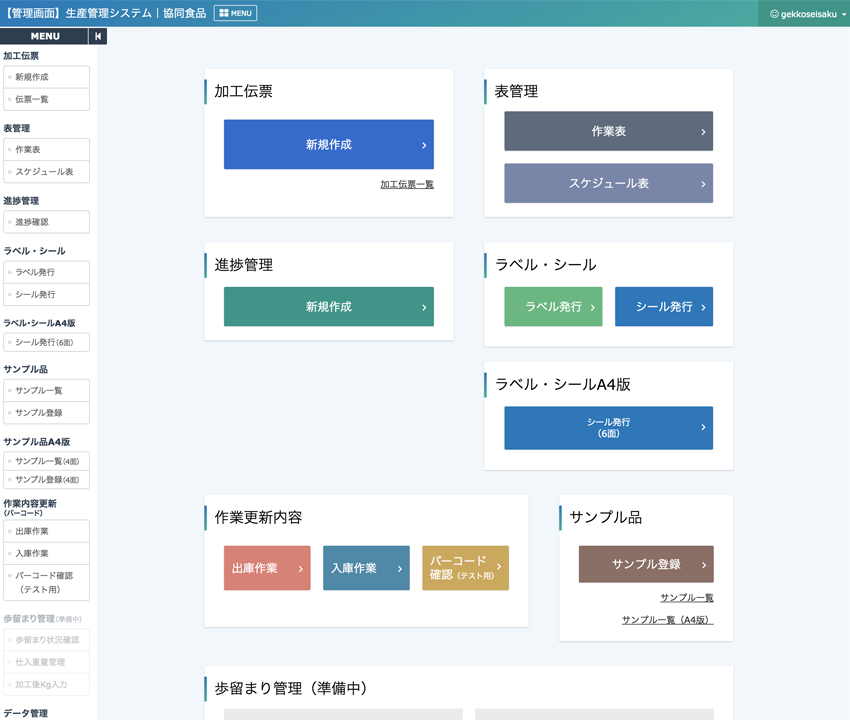
Task: Select 進捗確認 in the sidebar menu
Action: pyautogui.click(x=46, y=222)
